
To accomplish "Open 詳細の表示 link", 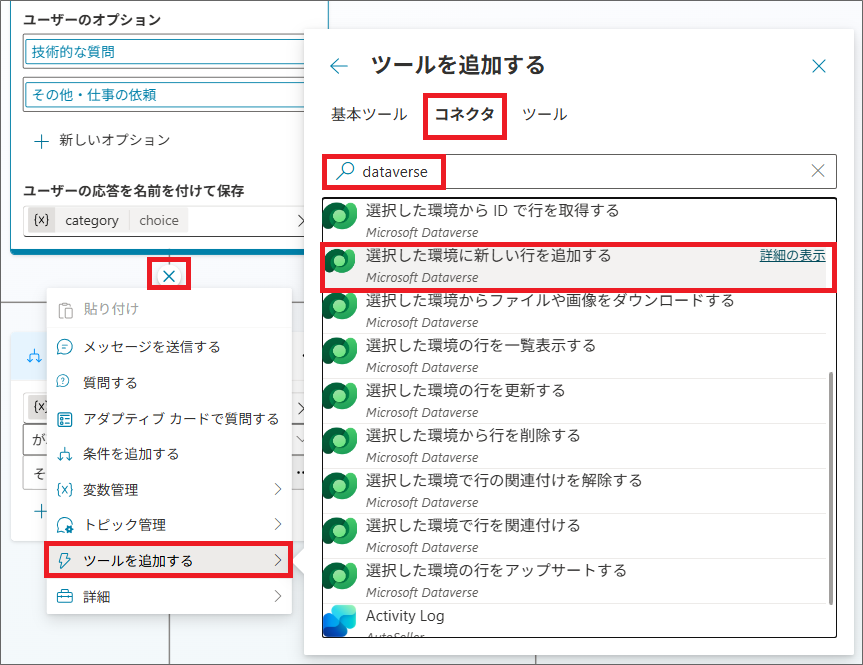I will pos(793,255).
